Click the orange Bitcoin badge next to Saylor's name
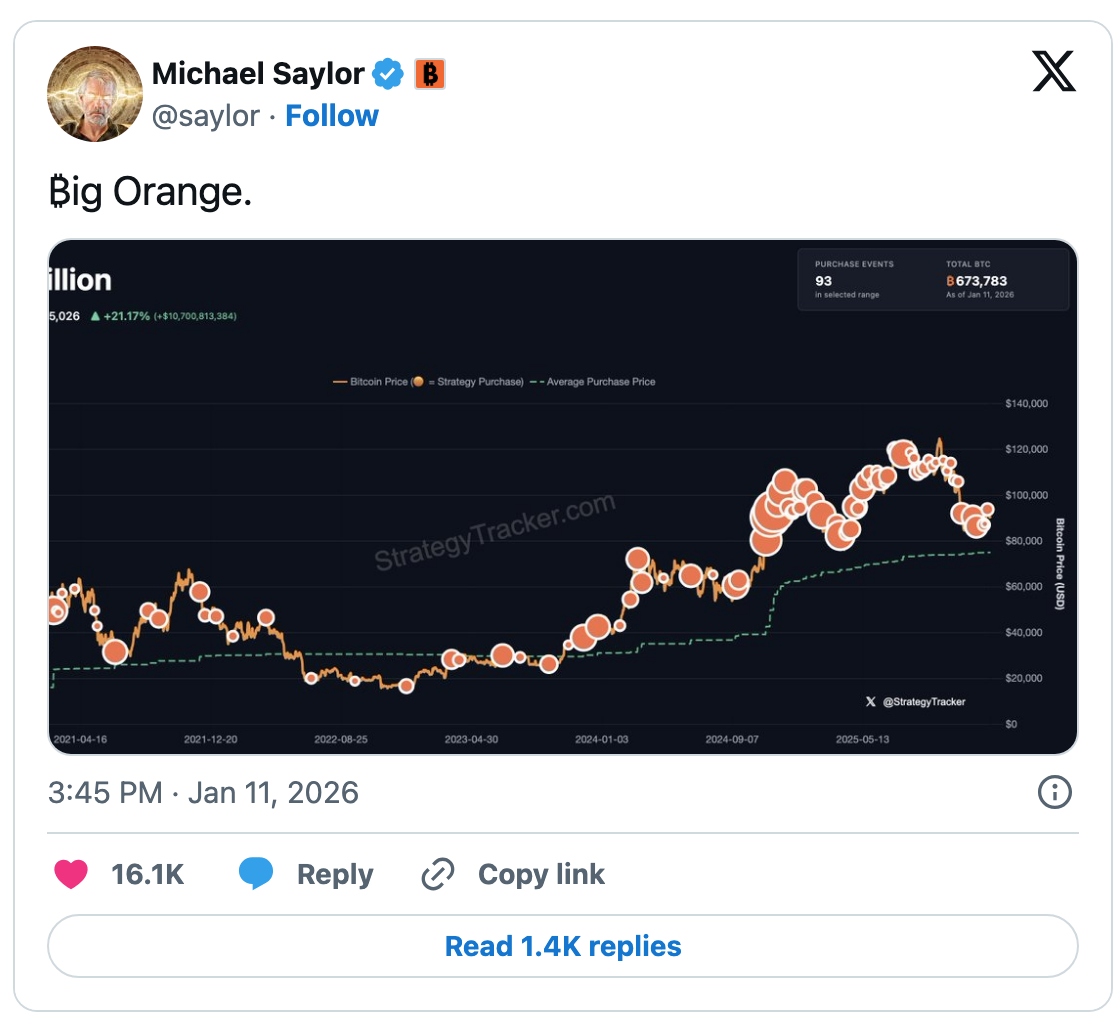The image size is (1120, 1026). pyautogui.click(x=428, y=73)
